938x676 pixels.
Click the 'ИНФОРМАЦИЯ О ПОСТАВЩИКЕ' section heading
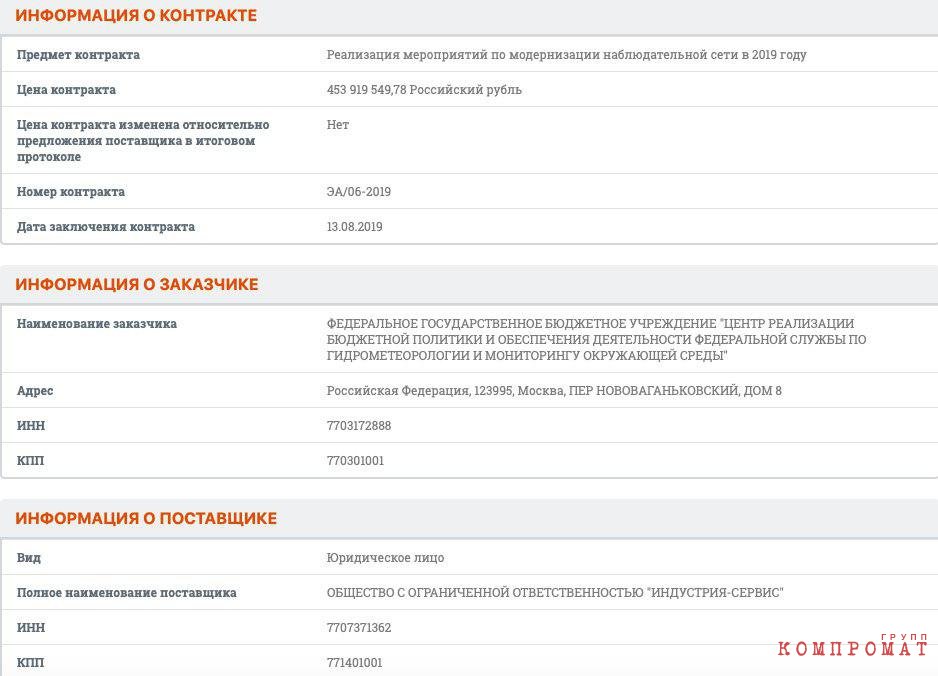146,518
